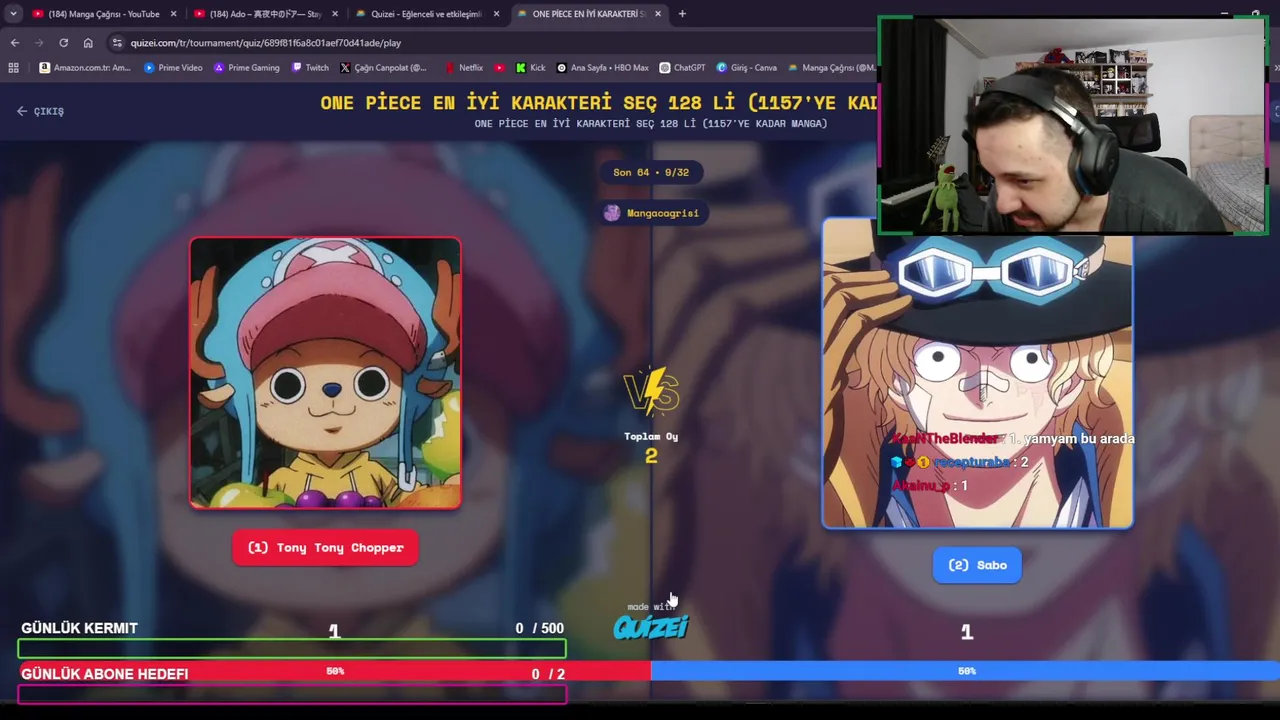Select the Tony Tony Chopper picture

pyautogui.click(x=325, y=373)
